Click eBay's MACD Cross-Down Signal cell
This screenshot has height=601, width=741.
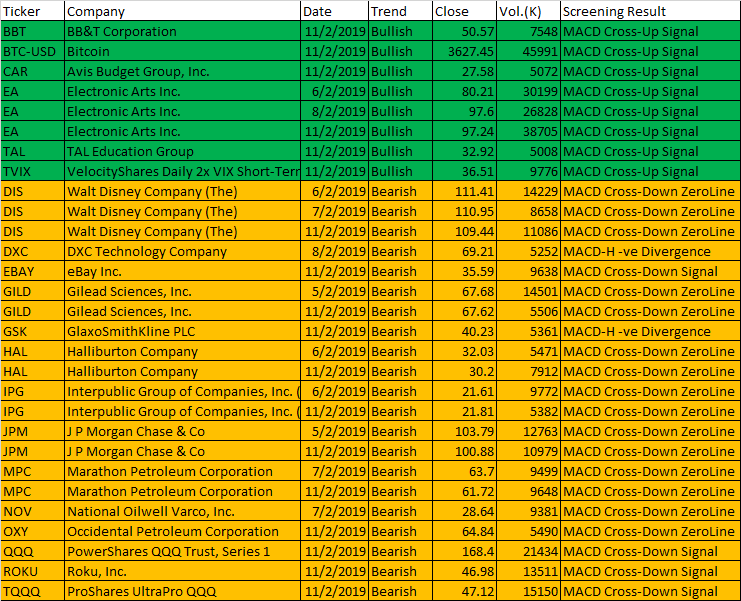click(x=651, y=271)
